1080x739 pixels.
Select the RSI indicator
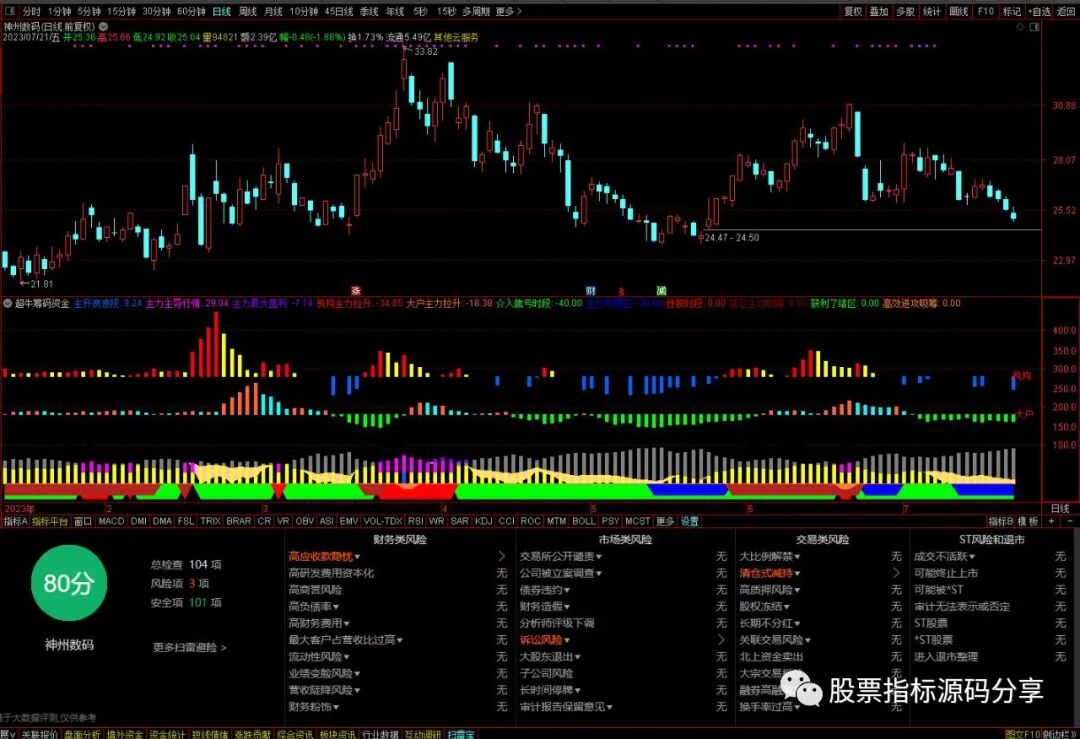point(415,521)
